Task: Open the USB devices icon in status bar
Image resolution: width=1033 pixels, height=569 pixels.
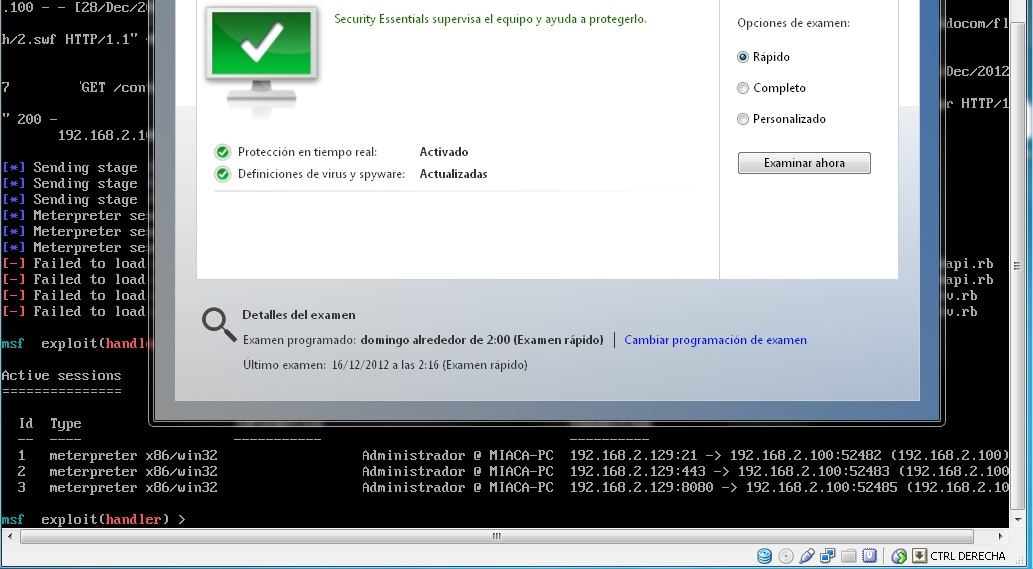Action: [x=807, y=556]
